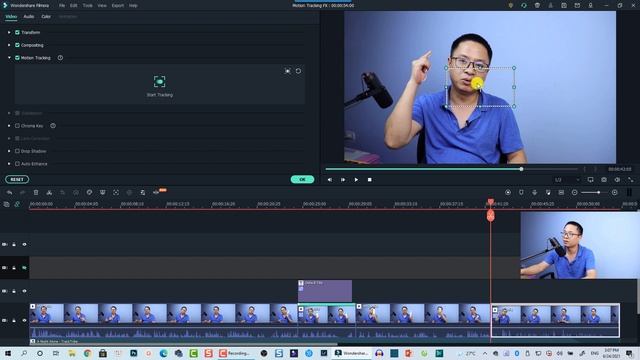Click the Windows Start button

coord(7,353)
